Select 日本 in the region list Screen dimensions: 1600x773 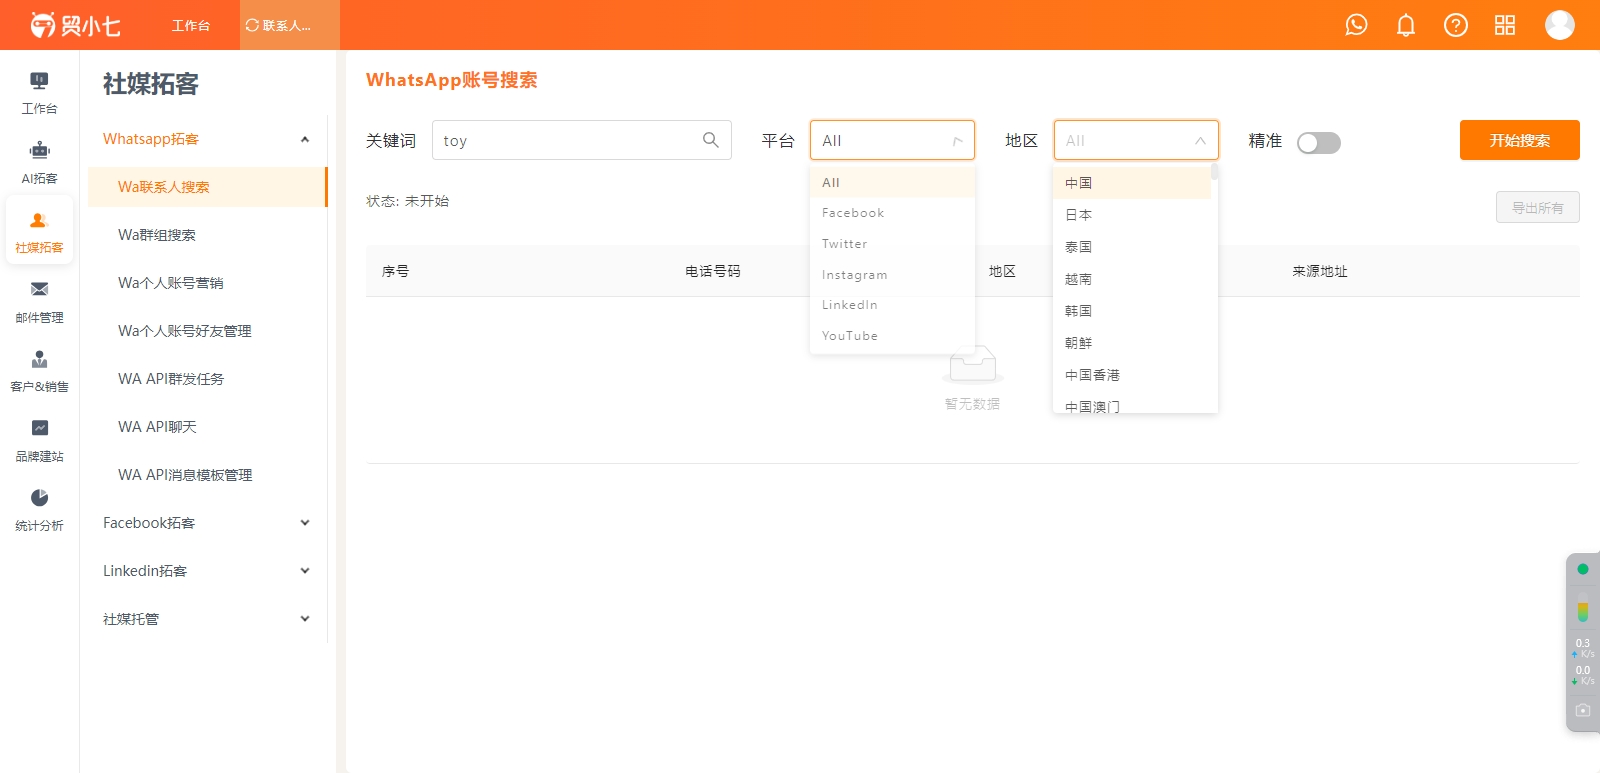1132,215
